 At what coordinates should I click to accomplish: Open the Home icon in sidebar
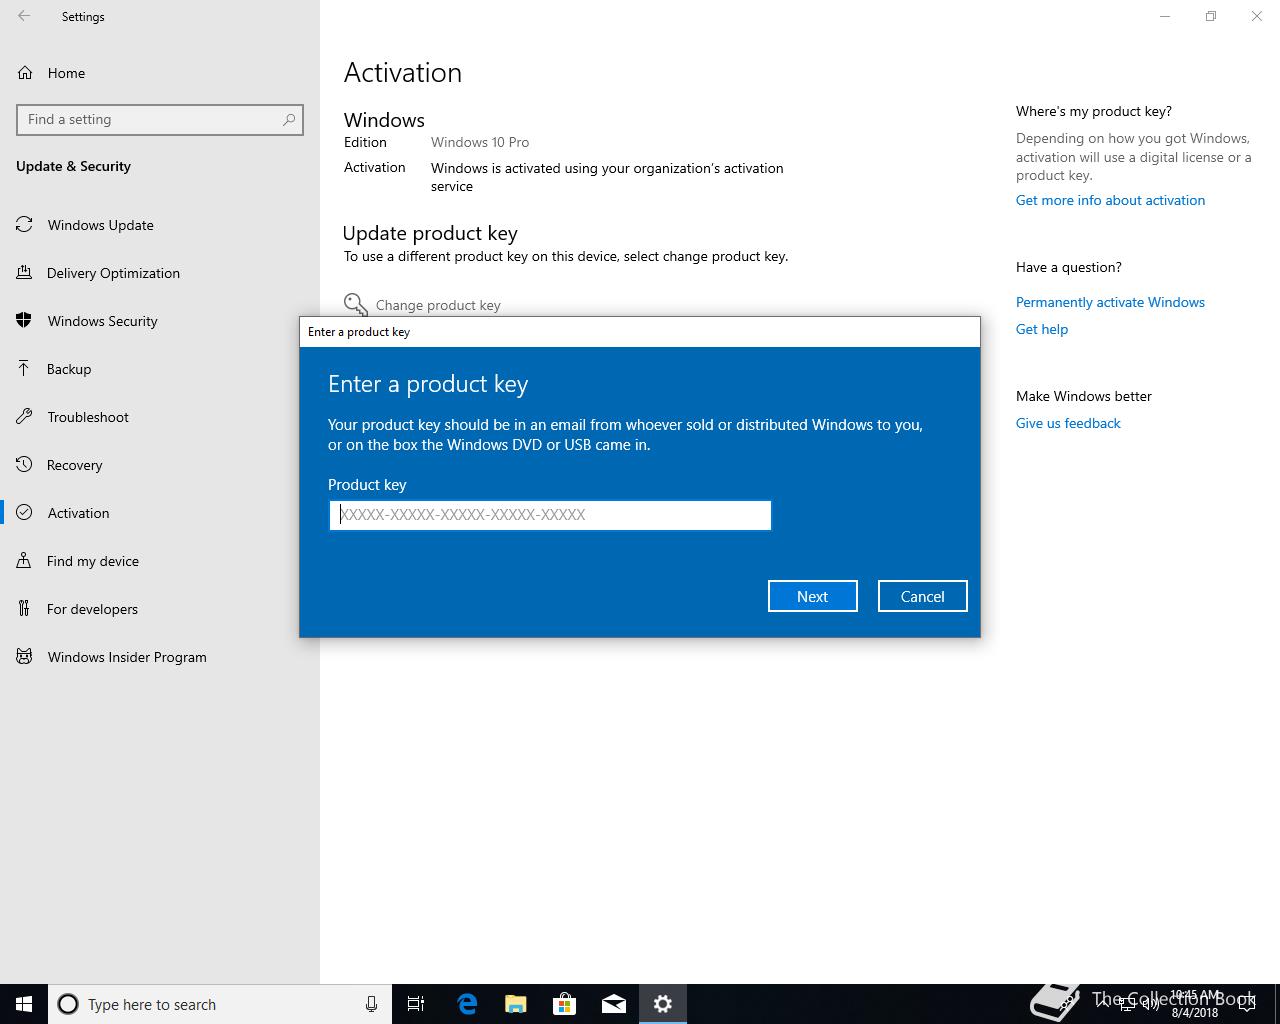click(25, 73)
